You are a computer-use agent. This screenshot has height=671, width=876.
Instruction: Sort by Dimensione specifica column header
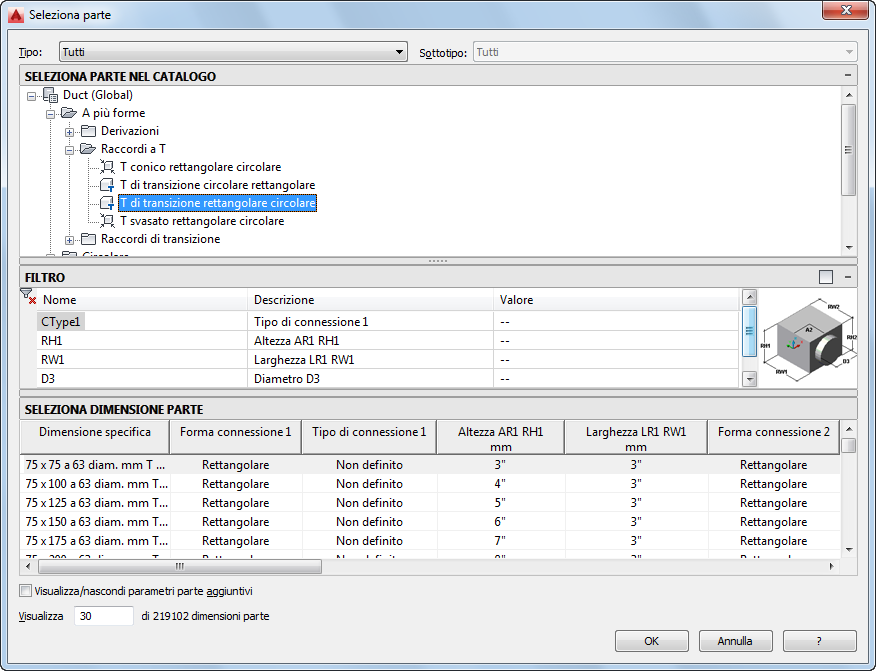point(94,437)
